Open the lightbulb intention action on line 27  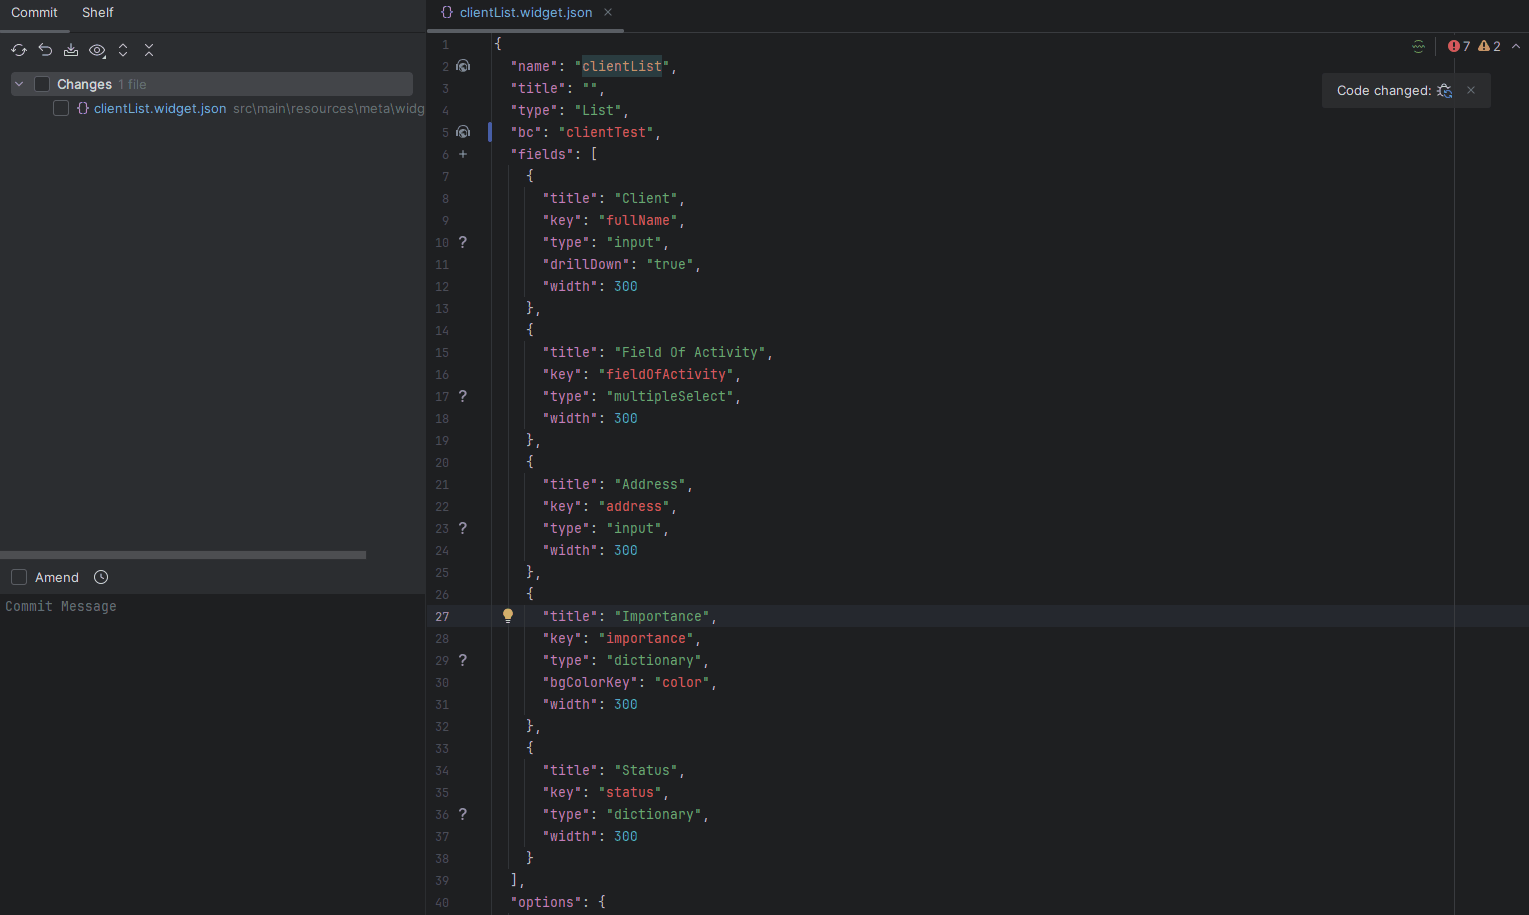(x=508, y=615)
